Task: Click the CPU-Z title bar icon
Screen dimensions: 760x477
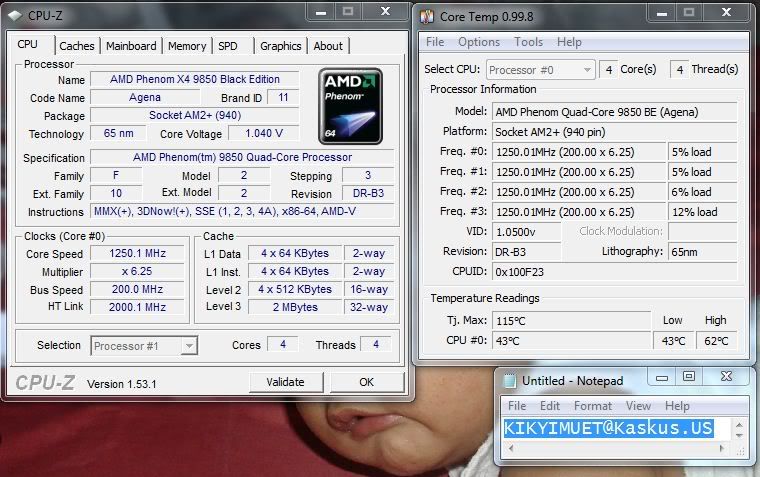Action: [16, 16]
